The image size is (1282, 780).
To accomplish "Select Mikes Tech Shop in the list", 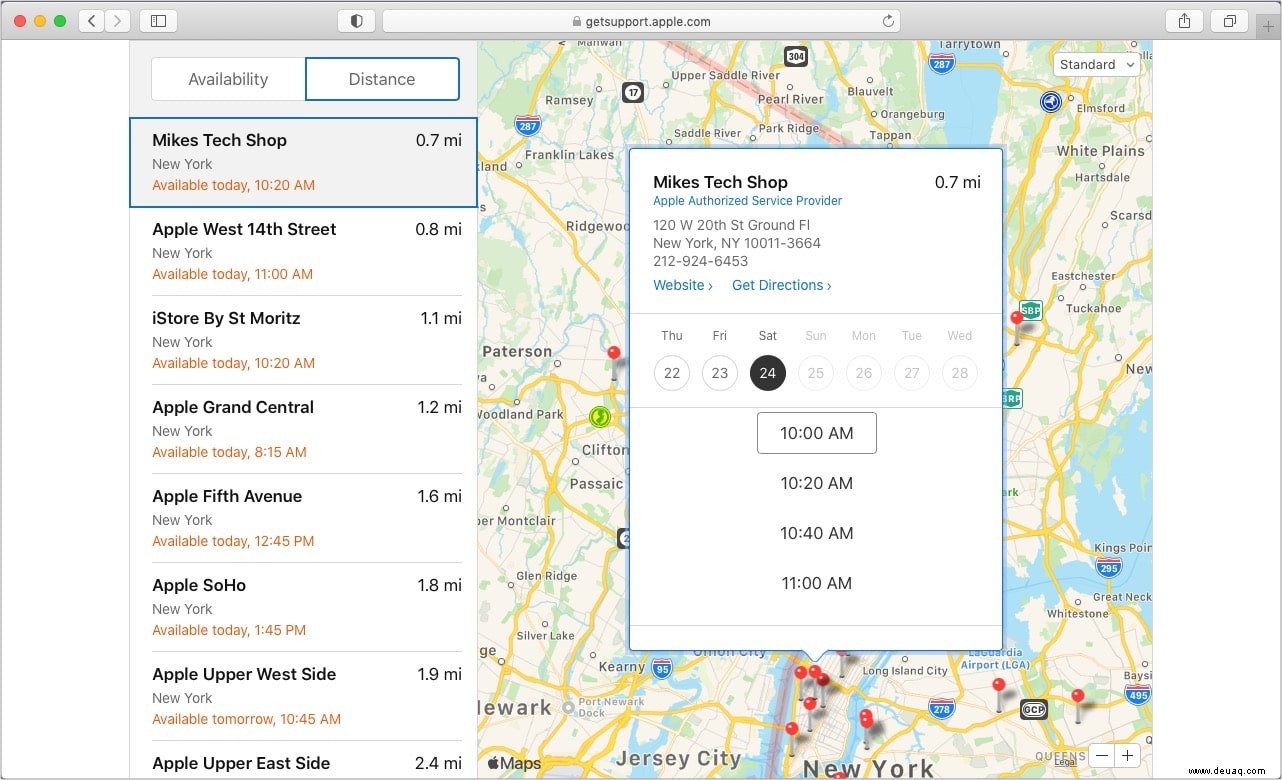I will click(x=304, y=162).
